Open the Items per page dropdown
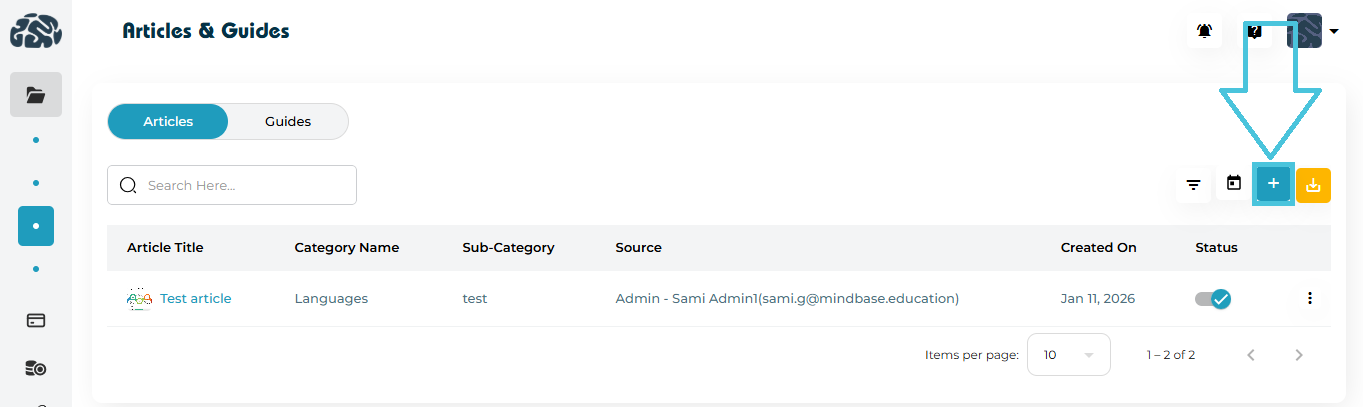Image resolution: width=1363 pixels, height=407 pixels. (1068, 355)
